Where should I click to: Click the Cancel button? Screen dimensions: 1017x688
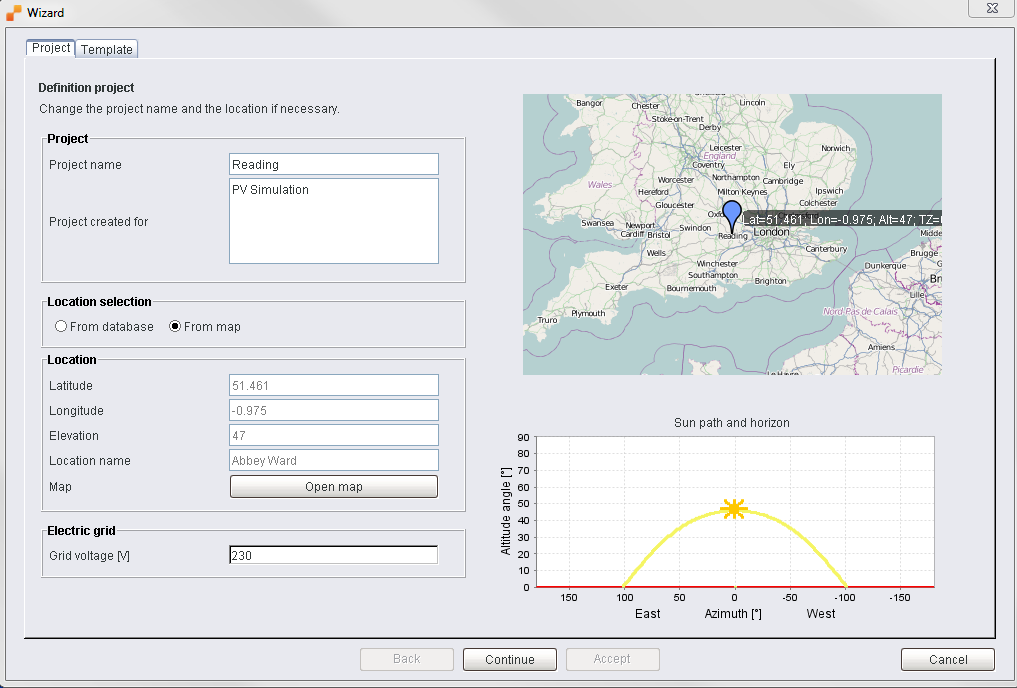click(x=947, y=659)
